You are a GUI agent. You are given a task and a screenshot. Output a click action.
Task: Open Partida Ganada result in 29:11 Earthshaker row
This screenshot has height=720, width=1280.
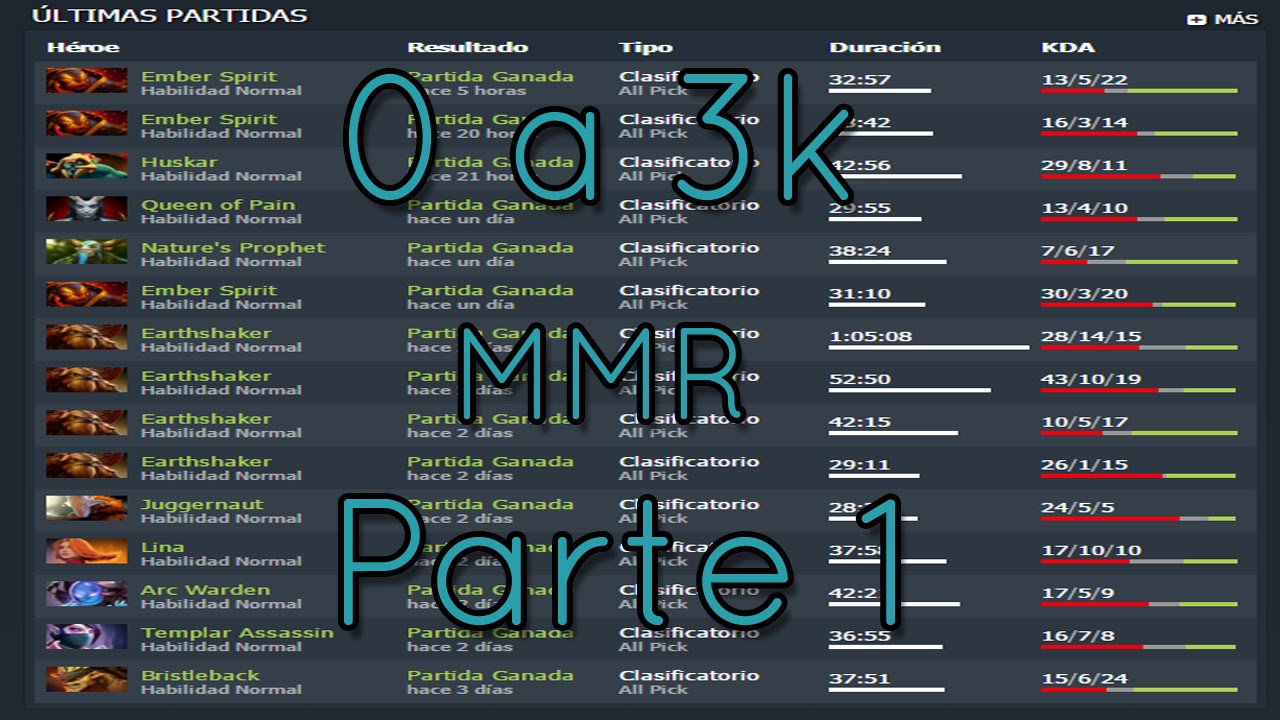coord(490,462)
